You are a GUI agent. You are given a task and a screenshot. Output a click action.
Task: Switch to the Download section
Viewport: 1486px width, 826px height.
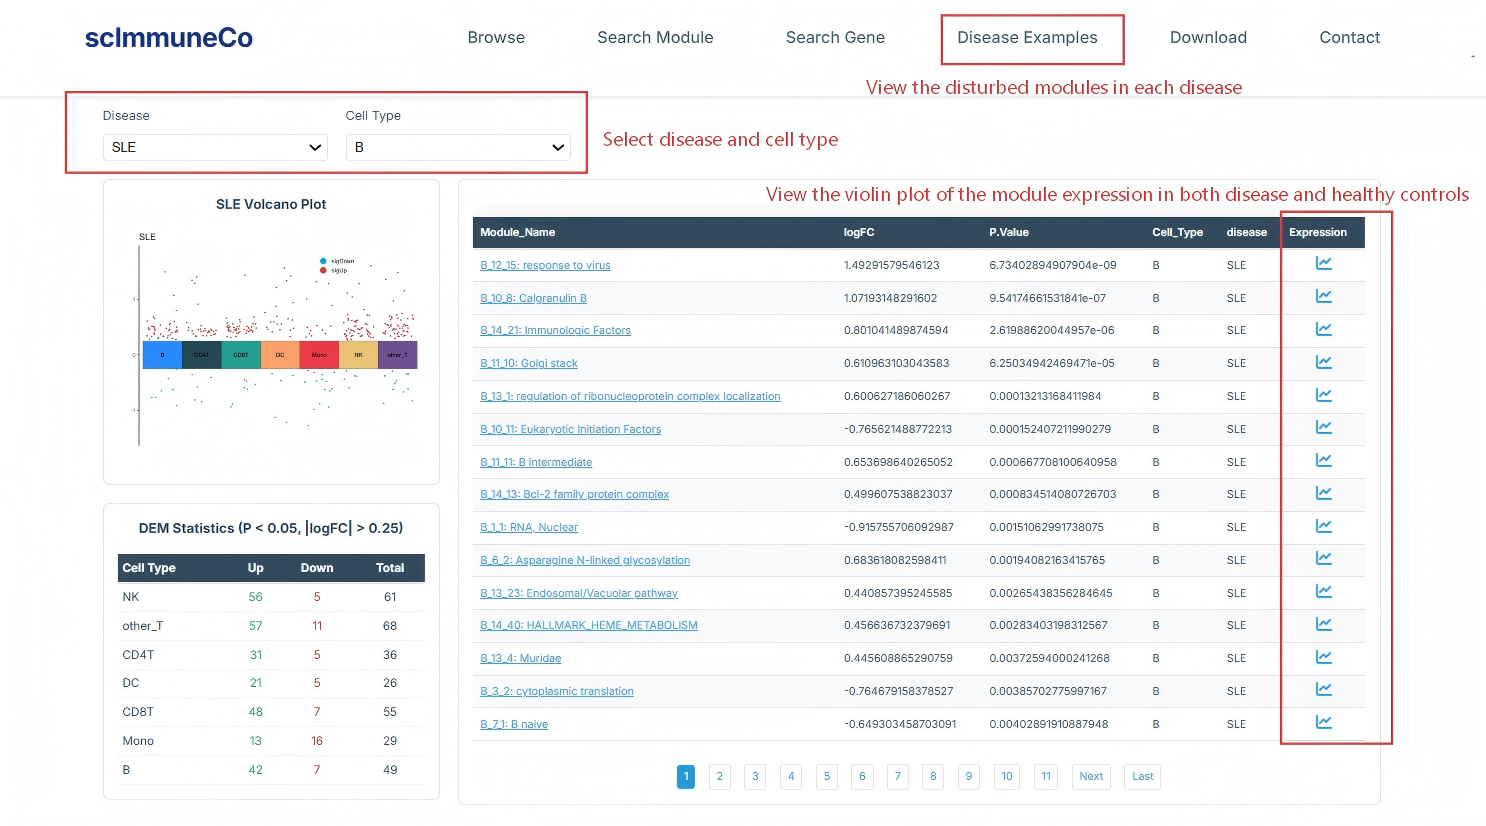[1208, 38]
